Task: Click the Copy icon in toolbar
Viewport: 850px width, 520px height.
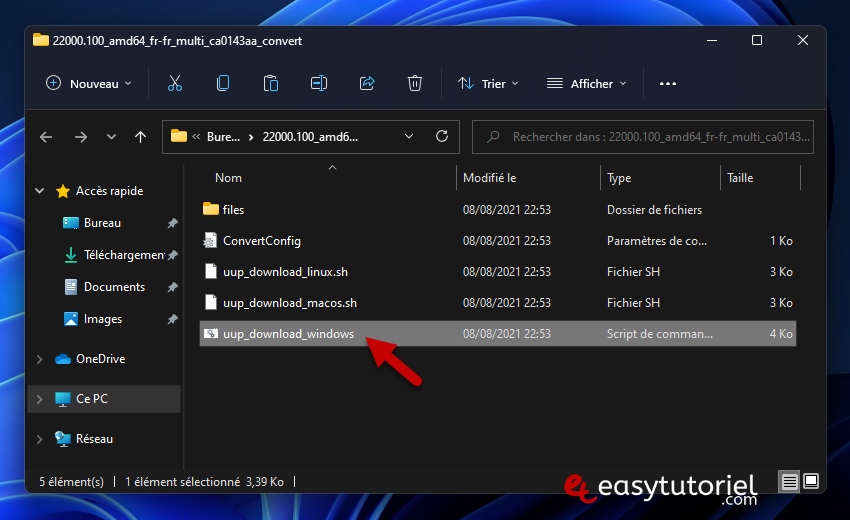Action: 223,84
